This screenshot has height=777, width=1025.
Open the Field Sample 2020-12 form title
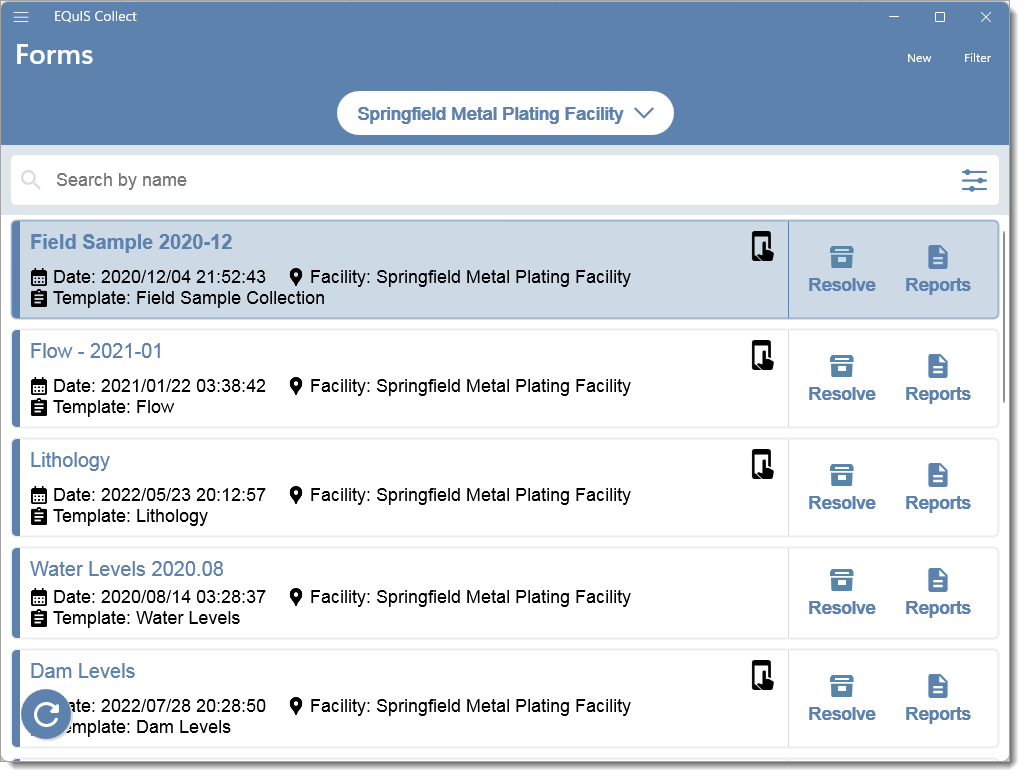click(131, 242)
